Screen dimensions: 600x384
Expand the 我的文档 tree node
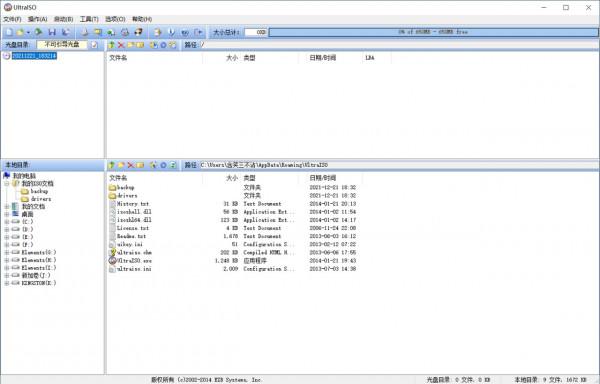(7, 207)
